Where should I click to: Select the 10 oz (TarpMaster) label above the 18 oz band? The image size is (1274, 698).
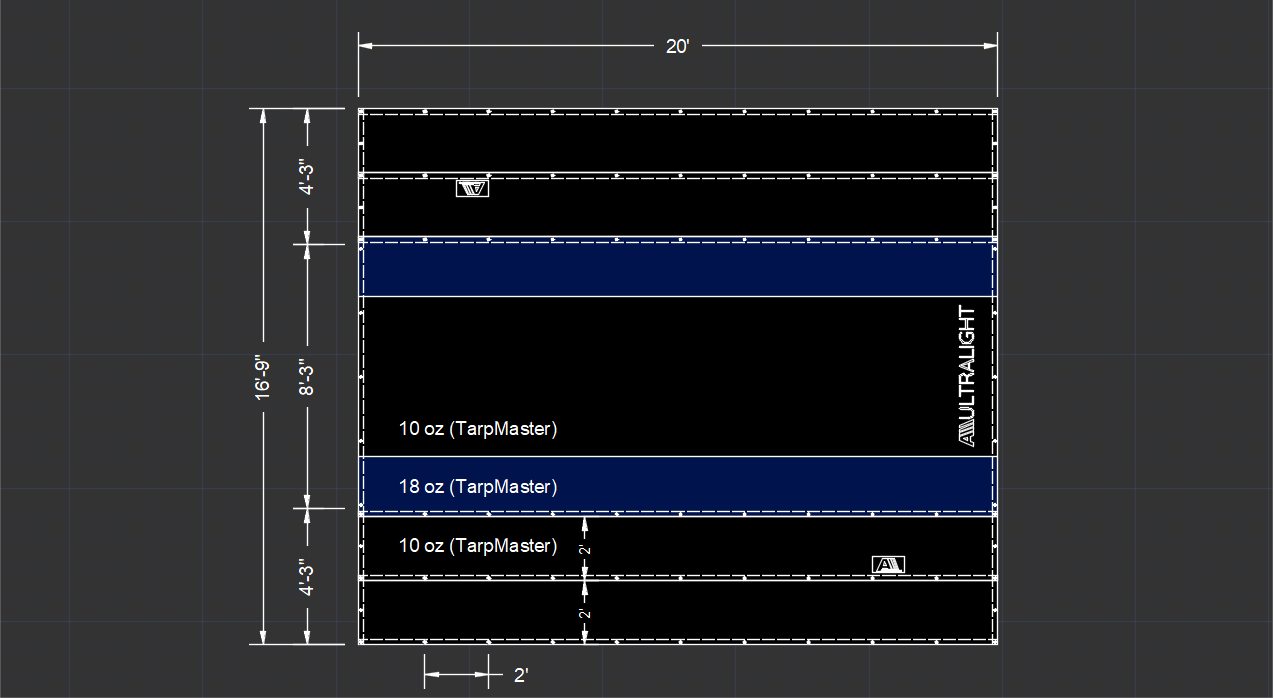(x=478, y=429)
